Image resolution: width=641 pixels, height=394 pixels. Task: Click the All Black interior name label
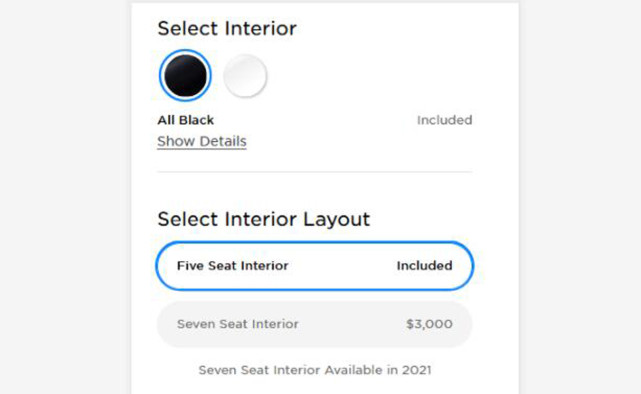[186, 120]
